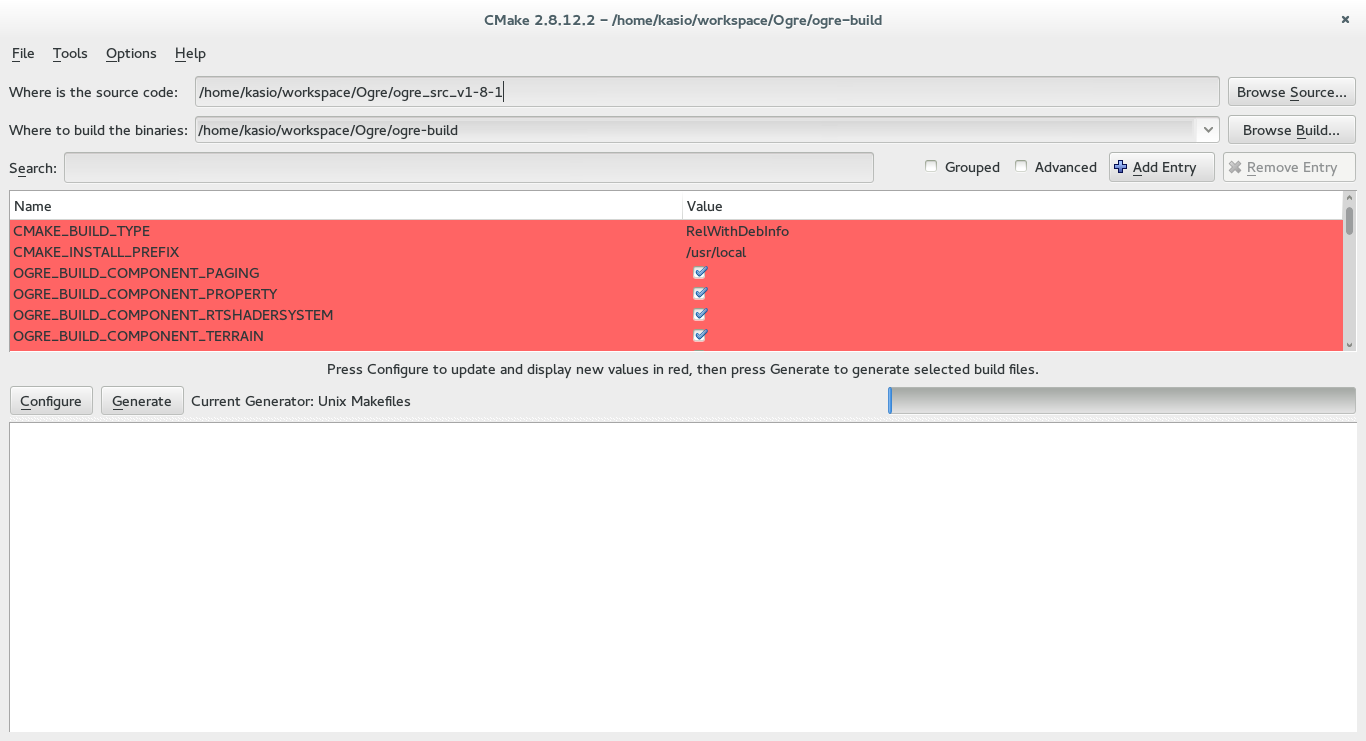Screen dimensions: 1366x741
Task: Click the source code path field
Action: [707, 92]
